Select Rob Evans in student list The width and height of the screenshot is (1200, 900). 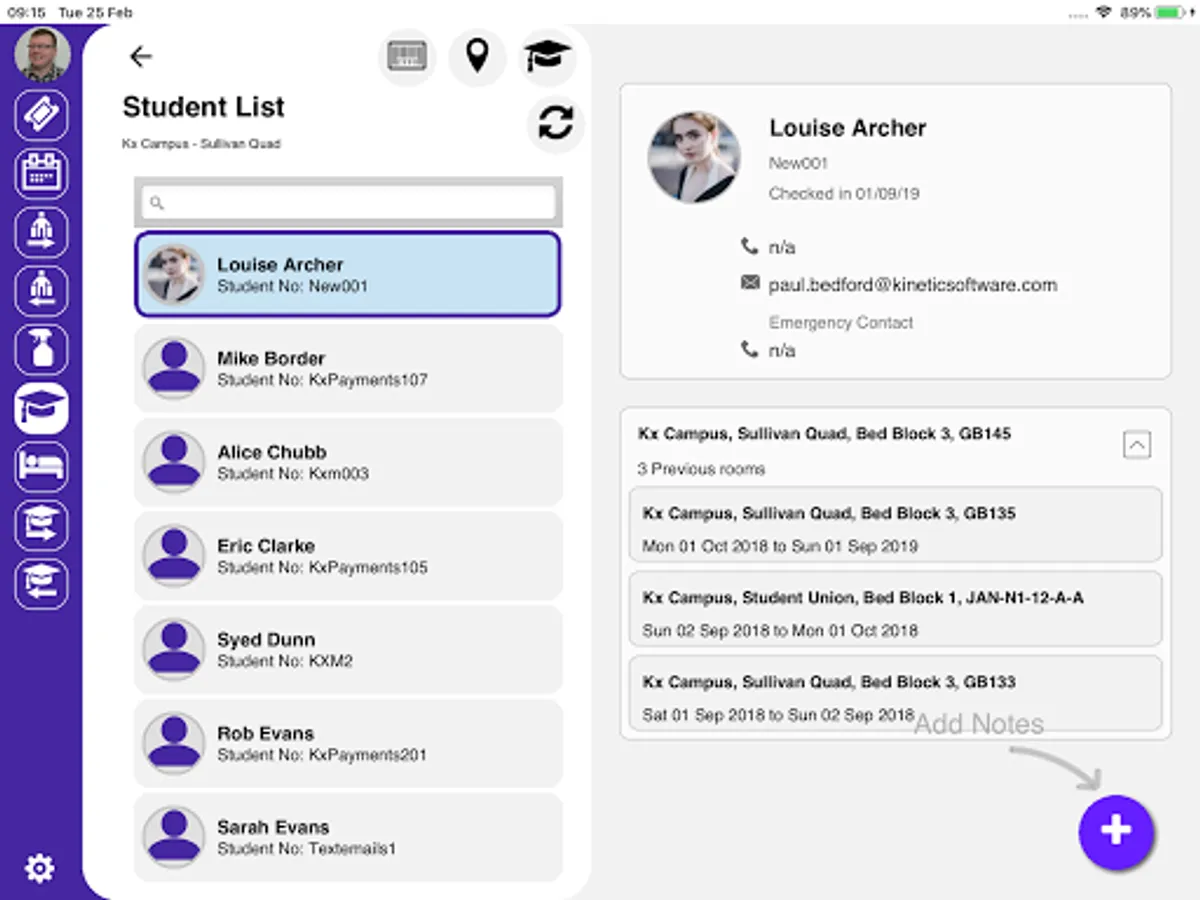click(x=348, y=743)
